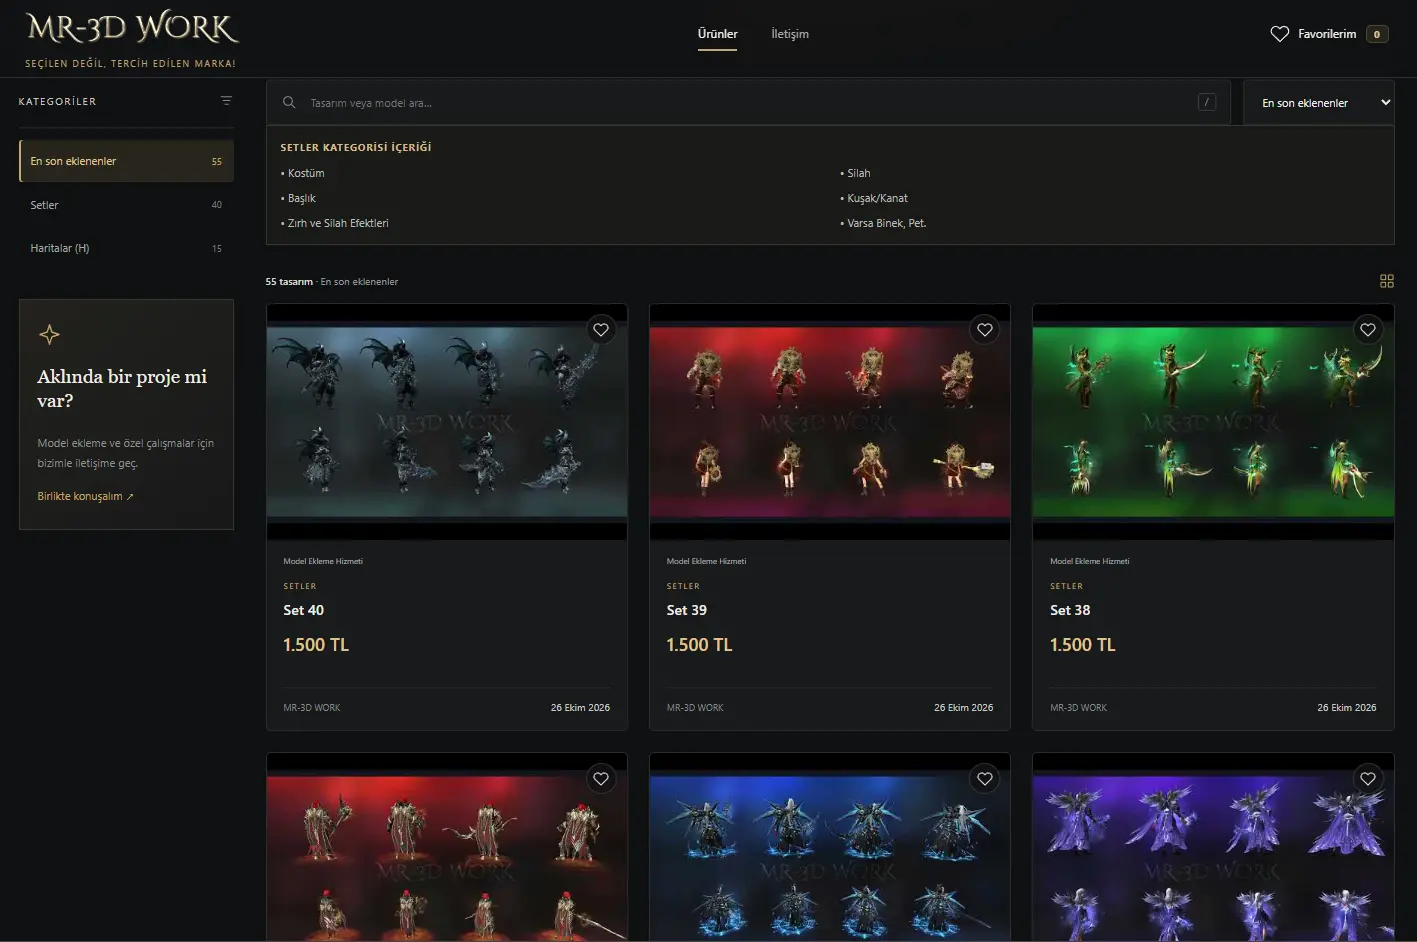Select the Setler category
Viewport: 1417px width, 942px height.
tap(126, 205)
